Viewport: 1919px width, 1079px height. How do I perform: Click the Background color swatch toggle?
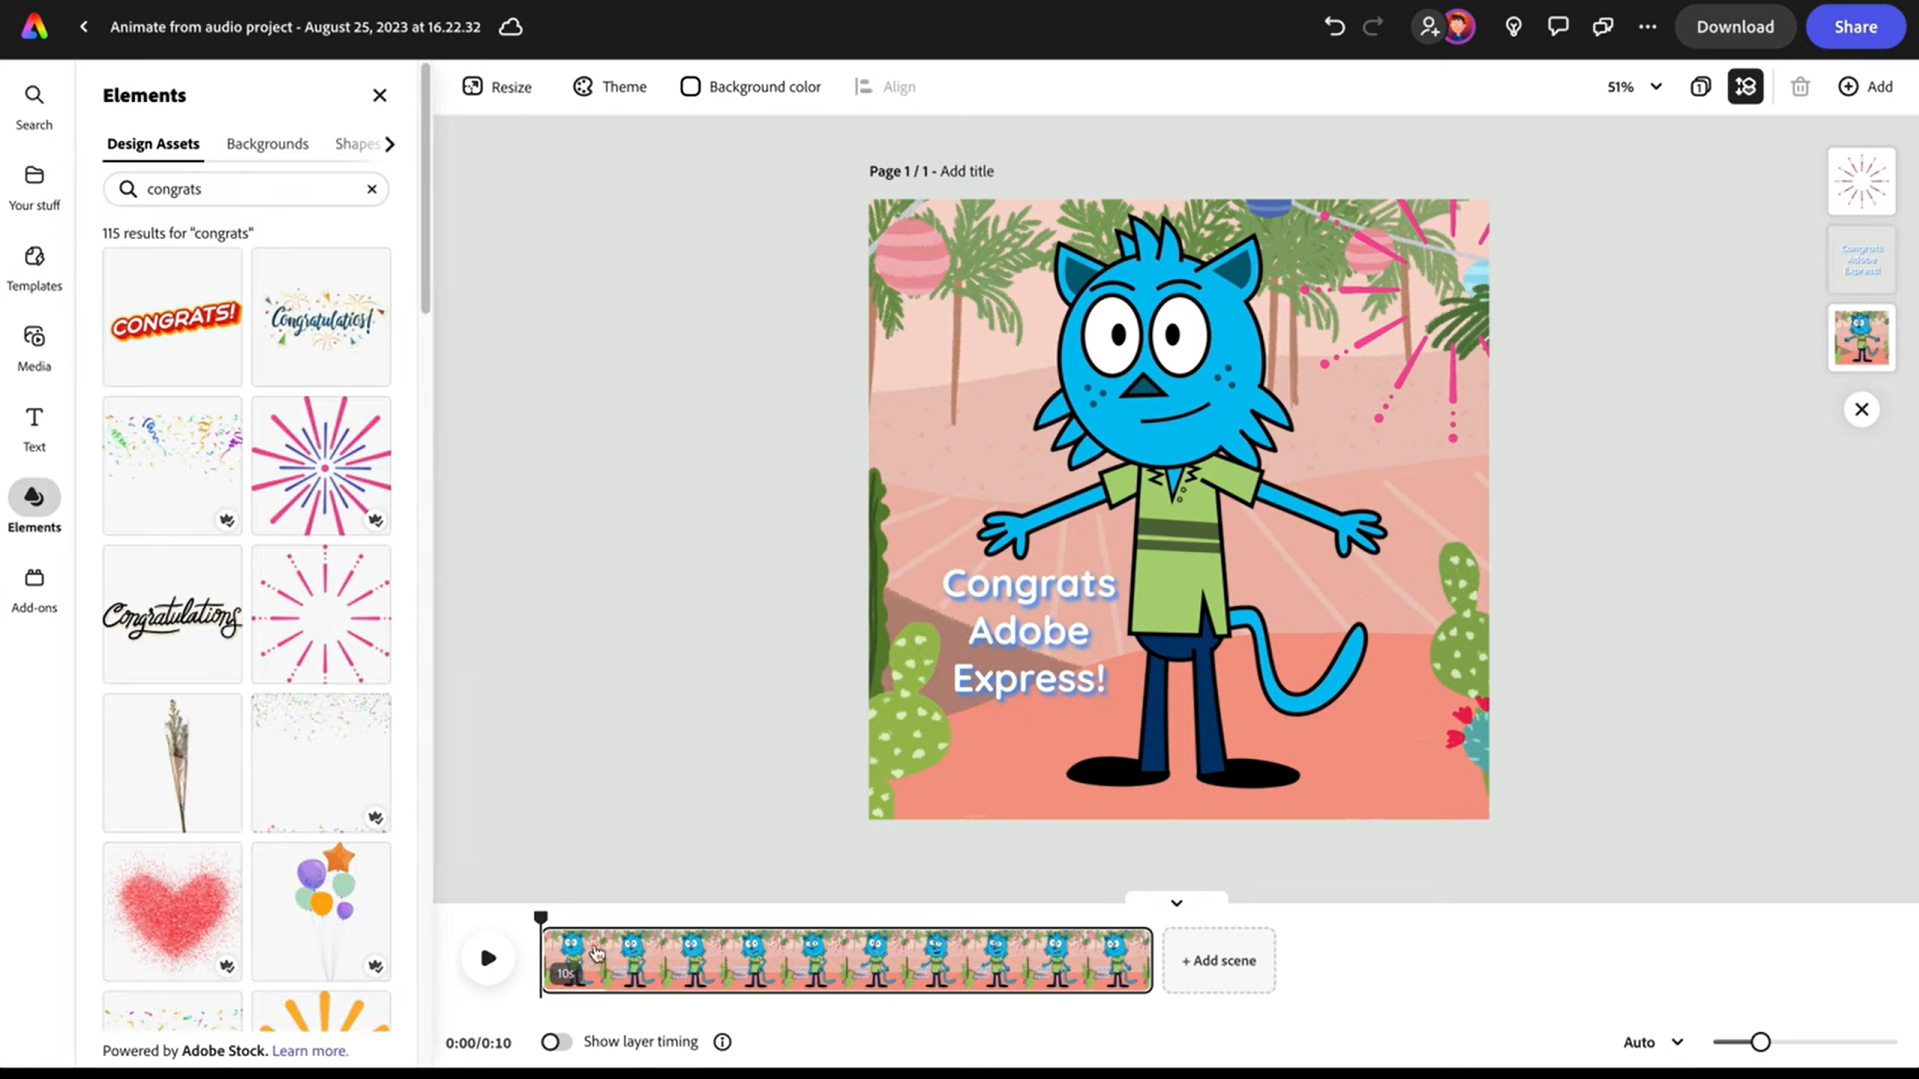click(690, 87)
